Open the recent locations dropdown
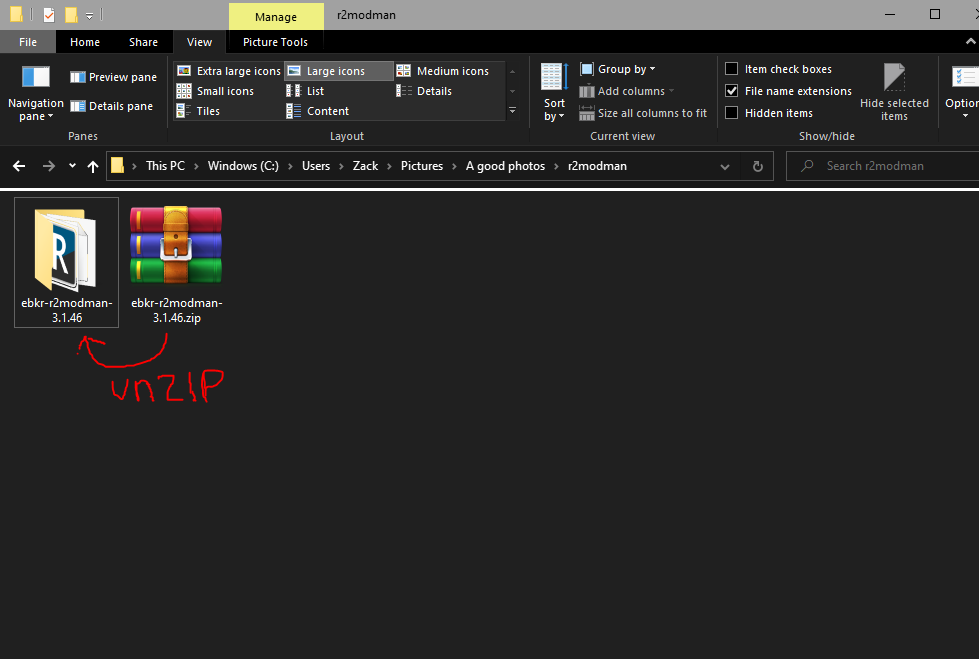 [72, 166]
